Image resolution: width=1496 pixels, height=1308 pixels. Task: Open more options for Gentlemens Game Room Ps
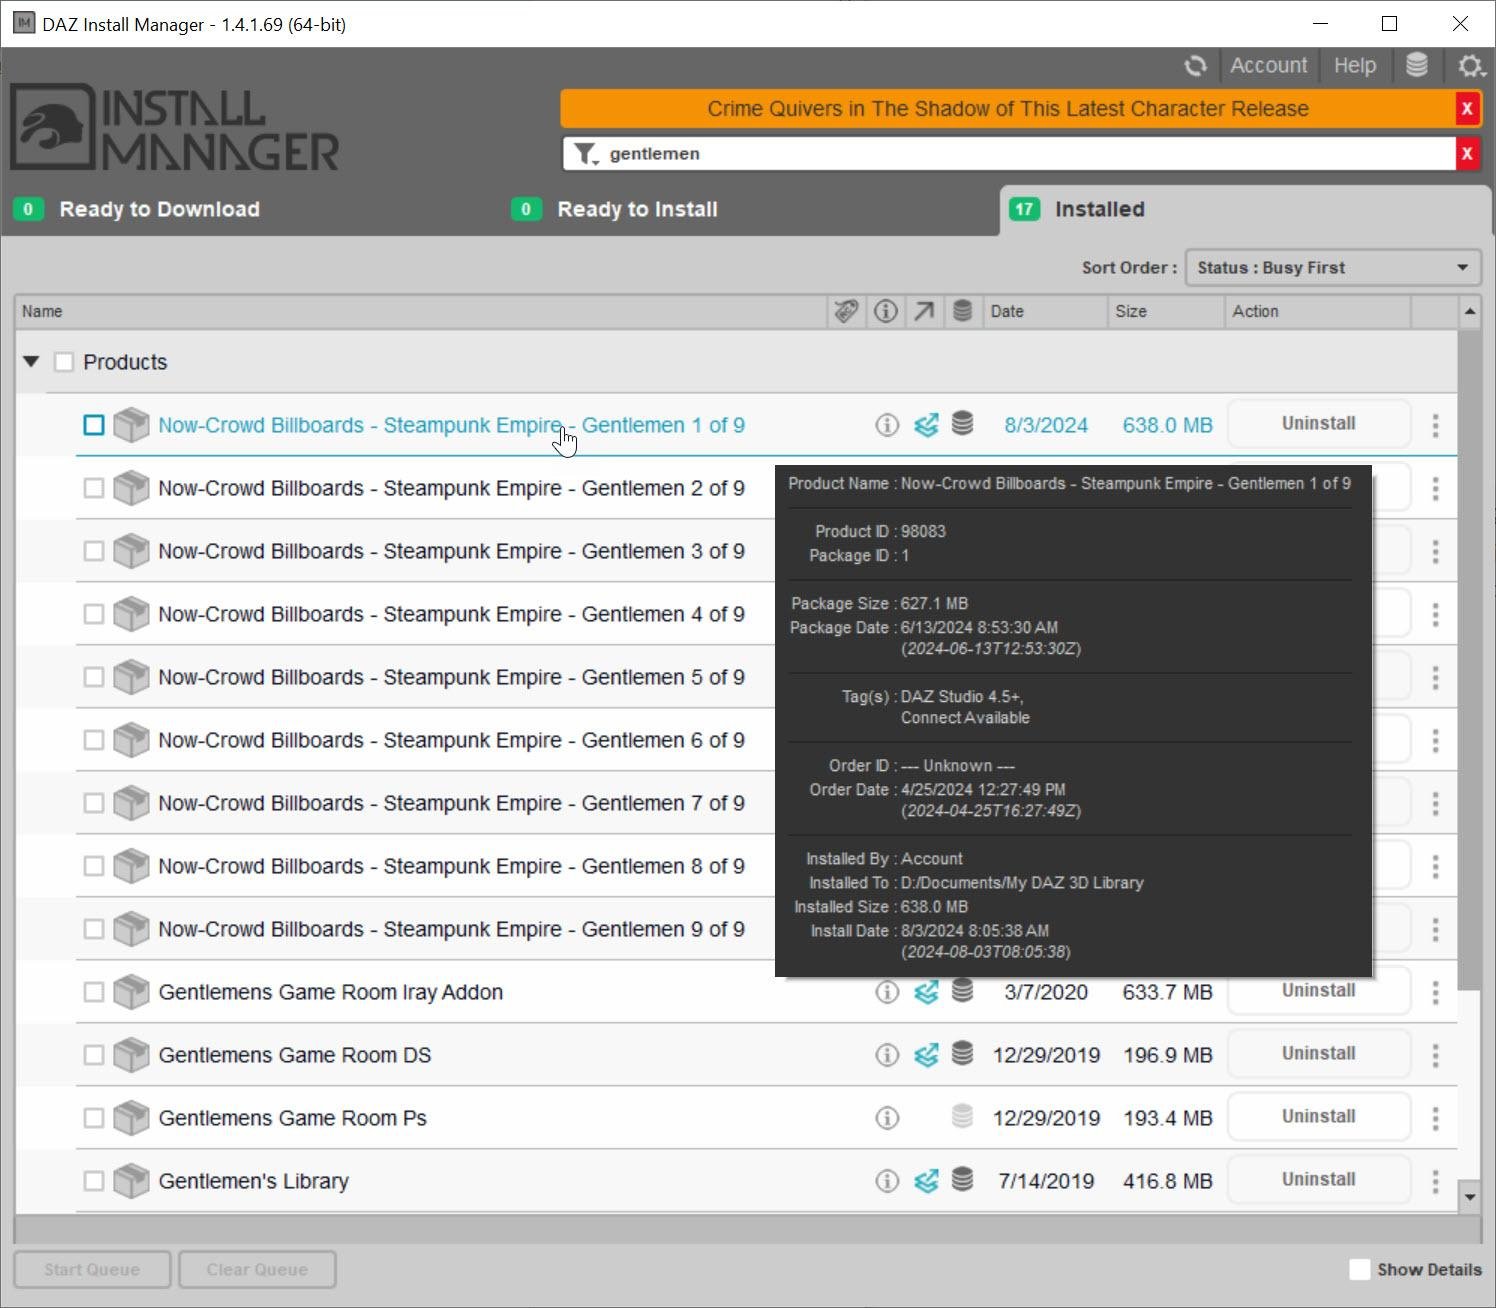coord(1435,1118)
